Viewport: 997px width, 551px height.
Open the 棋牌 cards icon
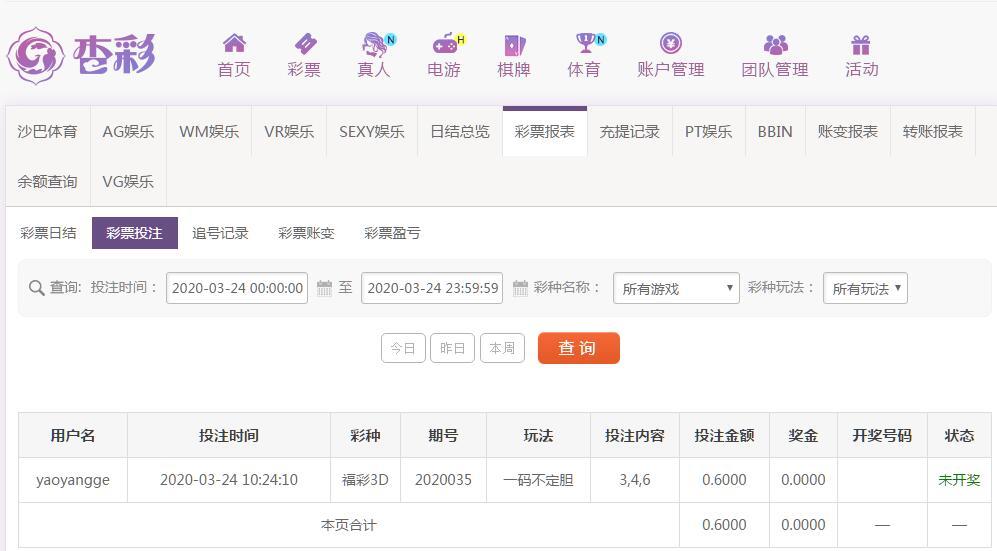(x=514, y=44)
